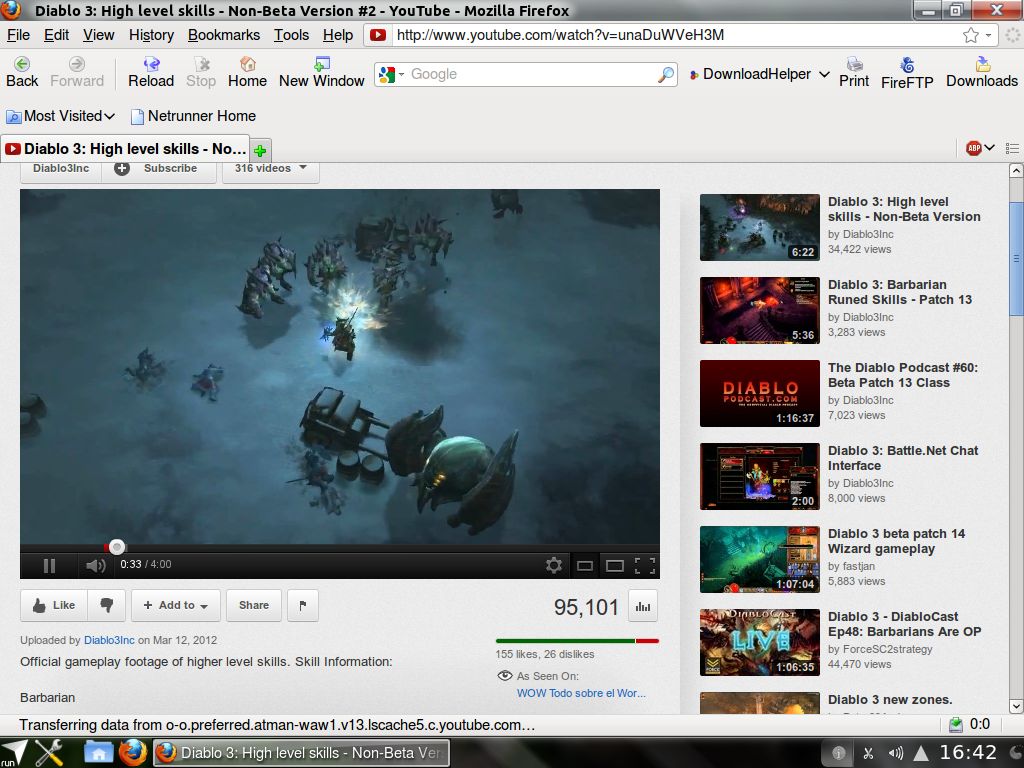Screen dimensions: 1024x768
Task: Bookmark this page with the star
Action: point(970,35)
